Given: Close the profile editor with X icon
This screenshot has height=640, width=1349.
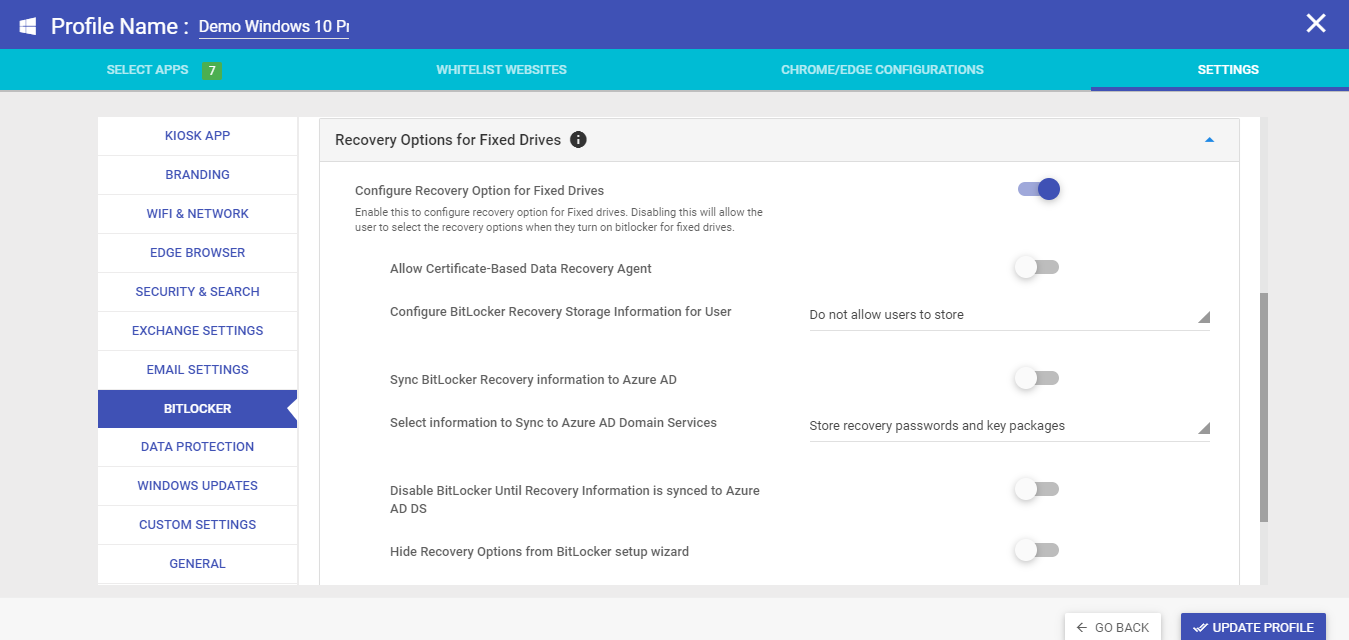Looking at the screenshot, I should 1316,24.
